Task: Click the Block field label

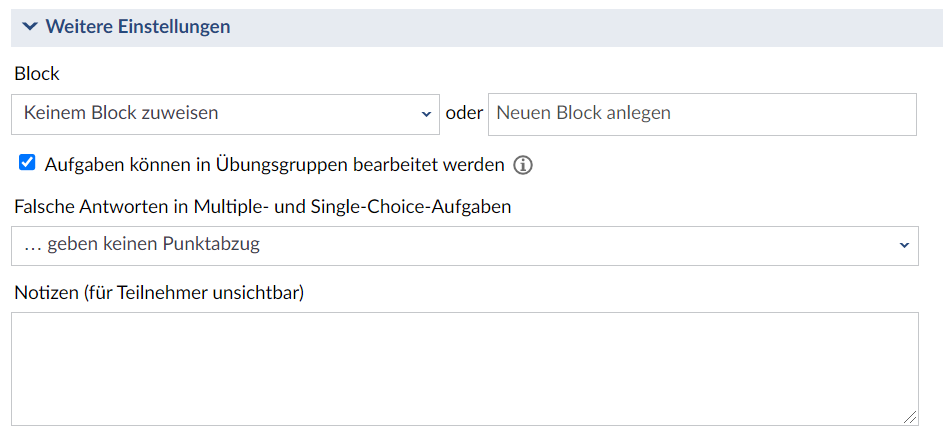Action: click(x=37, y=74)
